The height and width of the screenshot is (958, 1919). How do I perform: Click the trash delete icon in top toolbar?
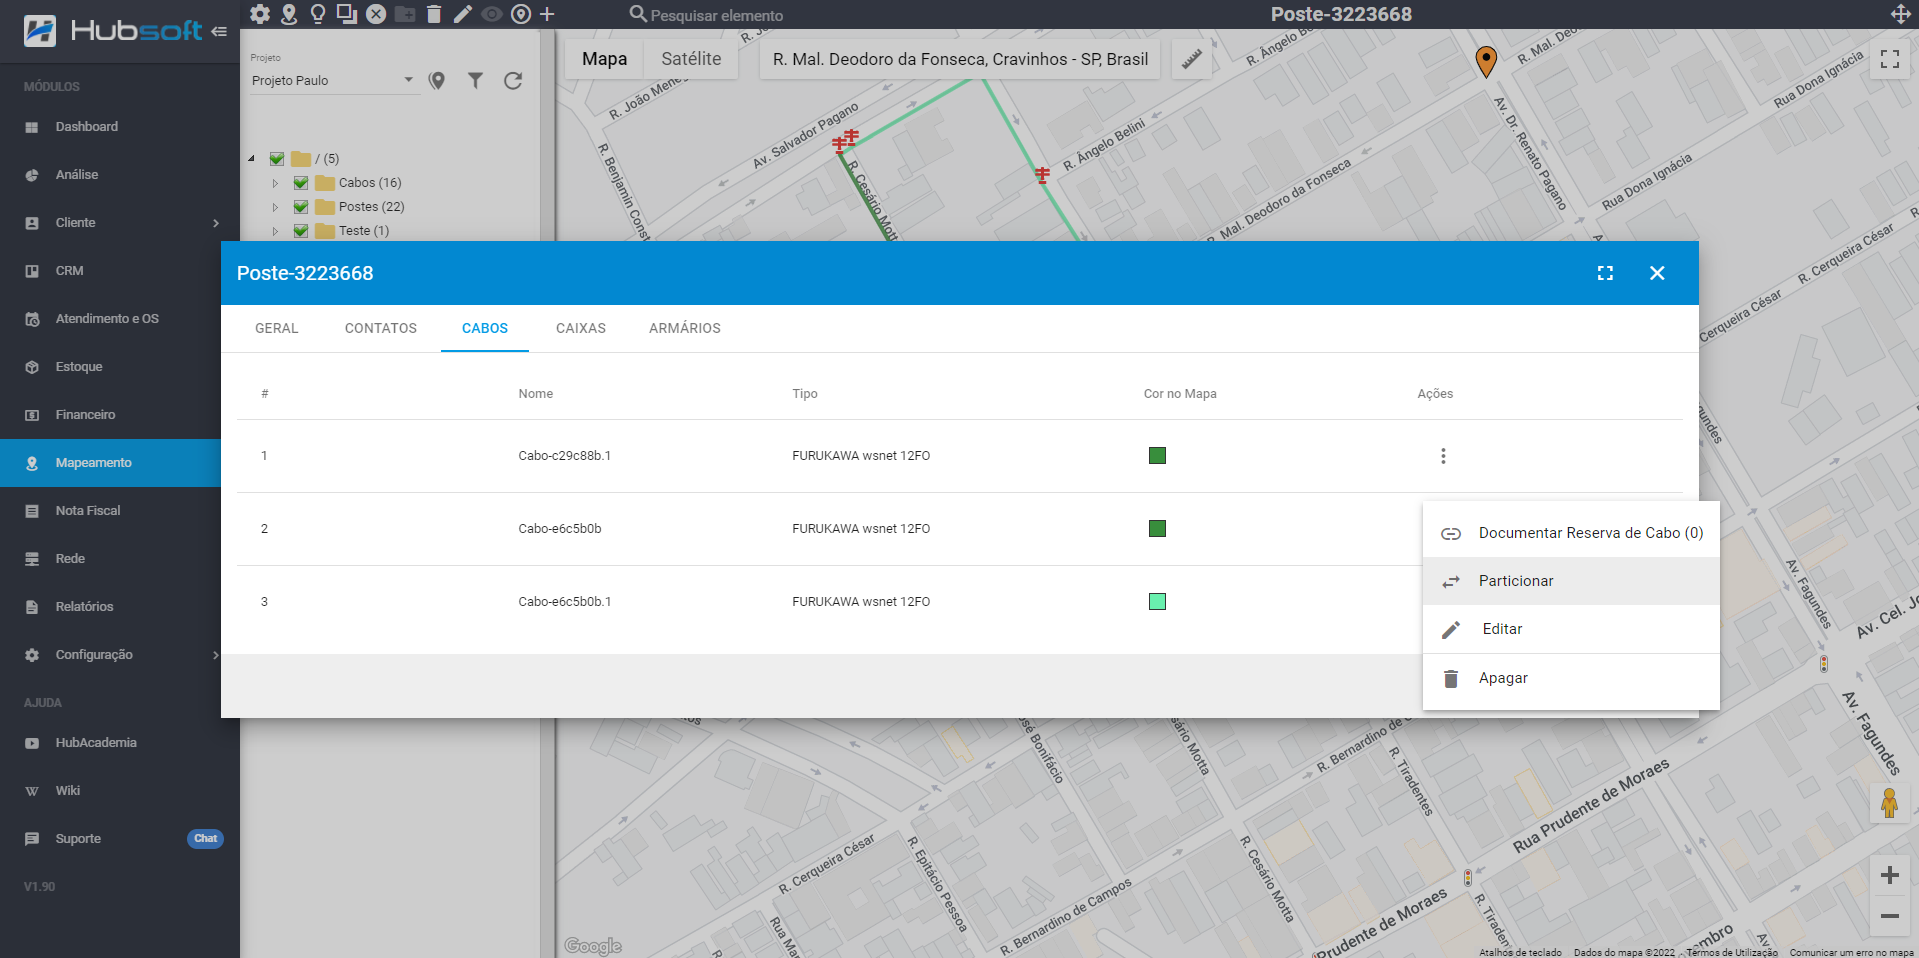pyautogui.click(x=434, y=14)
